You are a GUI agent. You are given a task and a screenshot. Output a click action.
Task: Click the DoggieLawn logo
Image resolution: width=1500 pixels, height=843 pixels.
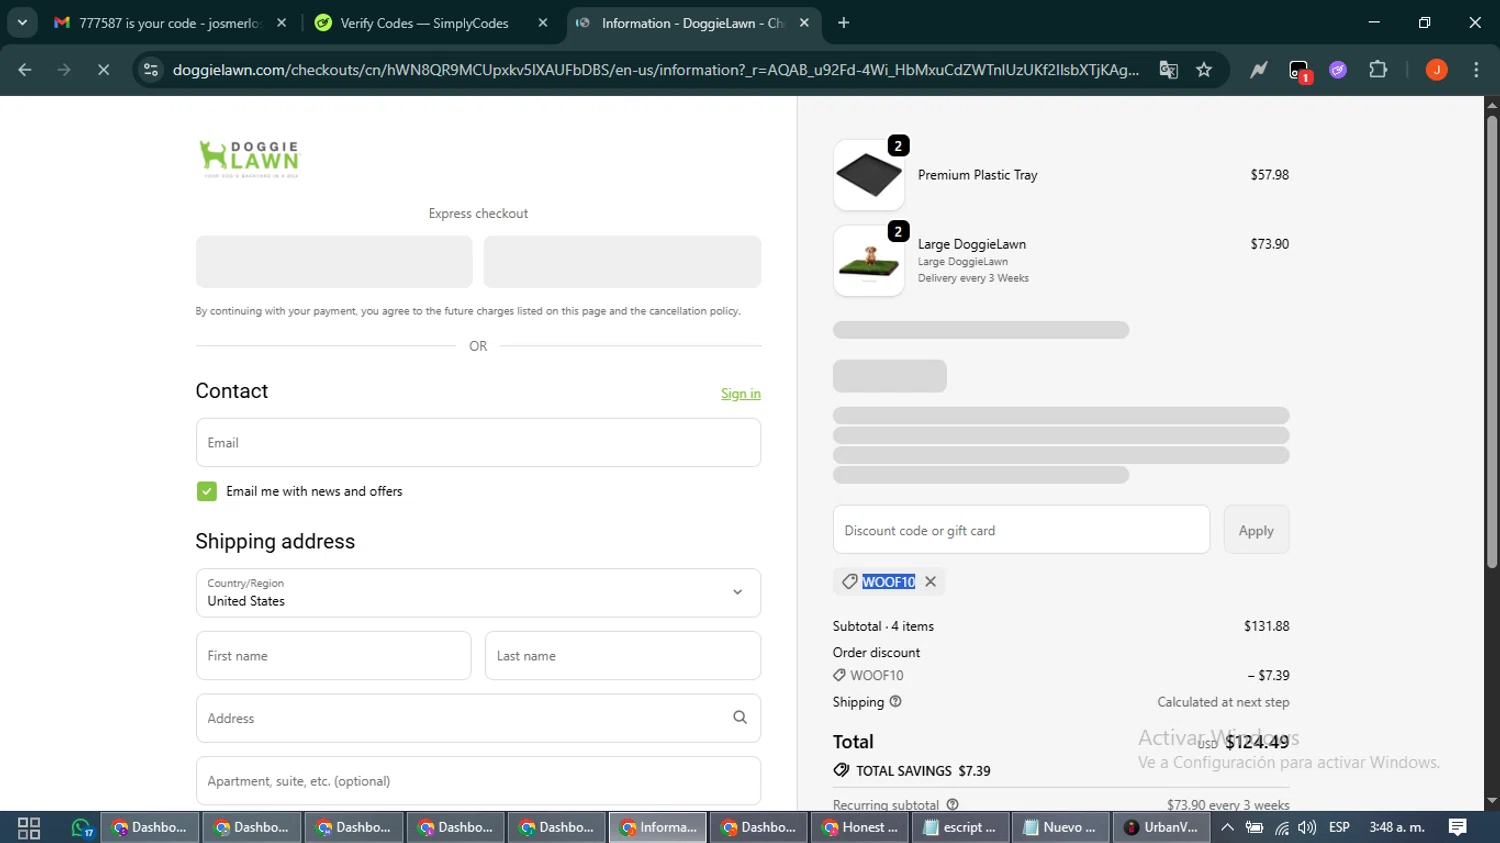249,158
